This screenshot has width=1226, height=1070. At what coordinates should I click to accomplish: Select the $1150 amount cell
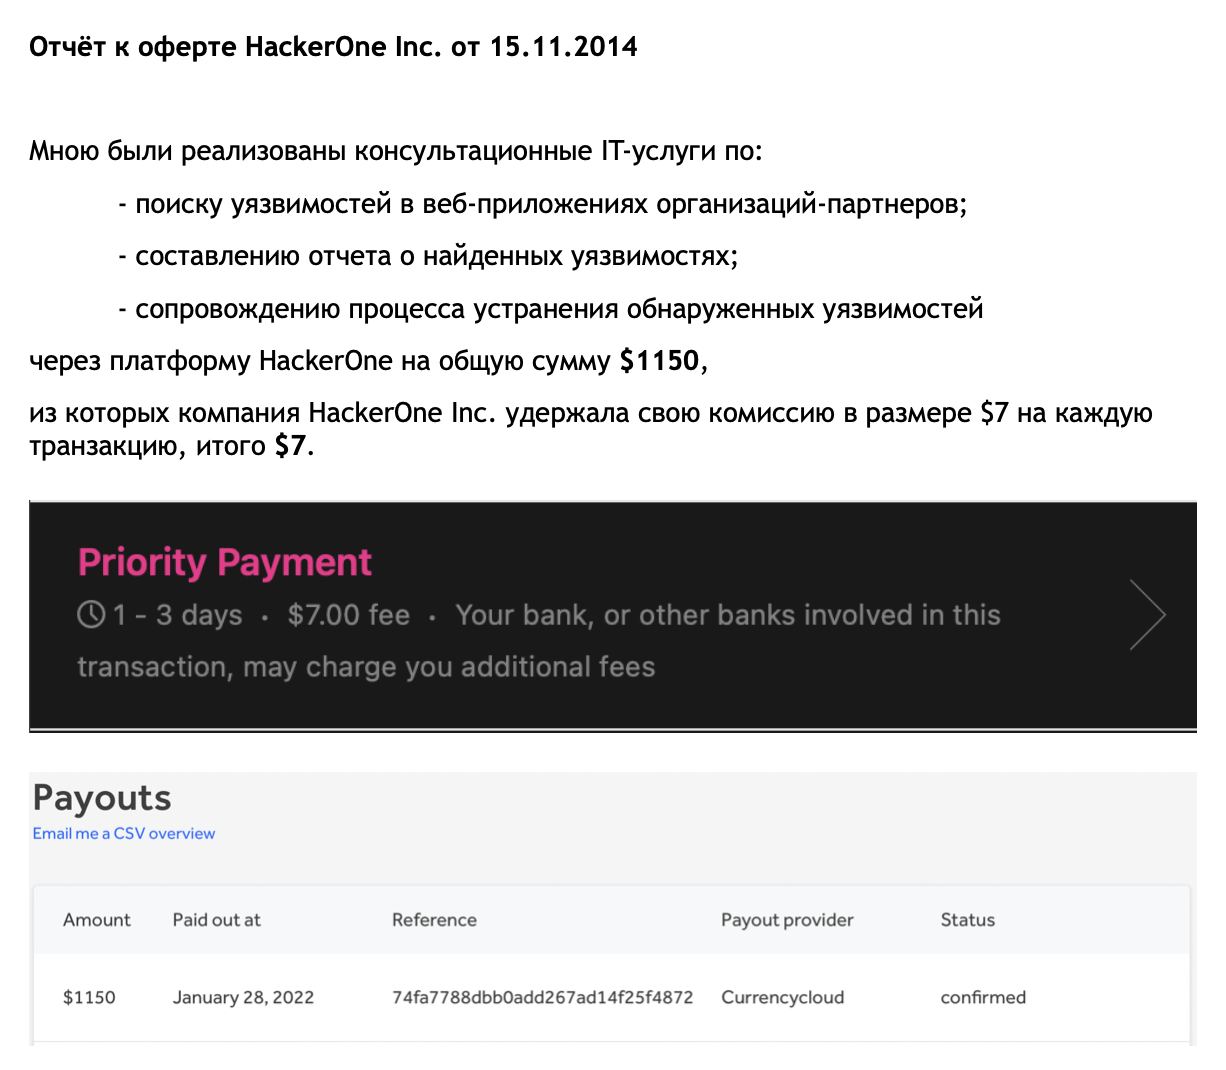[89, 997]
